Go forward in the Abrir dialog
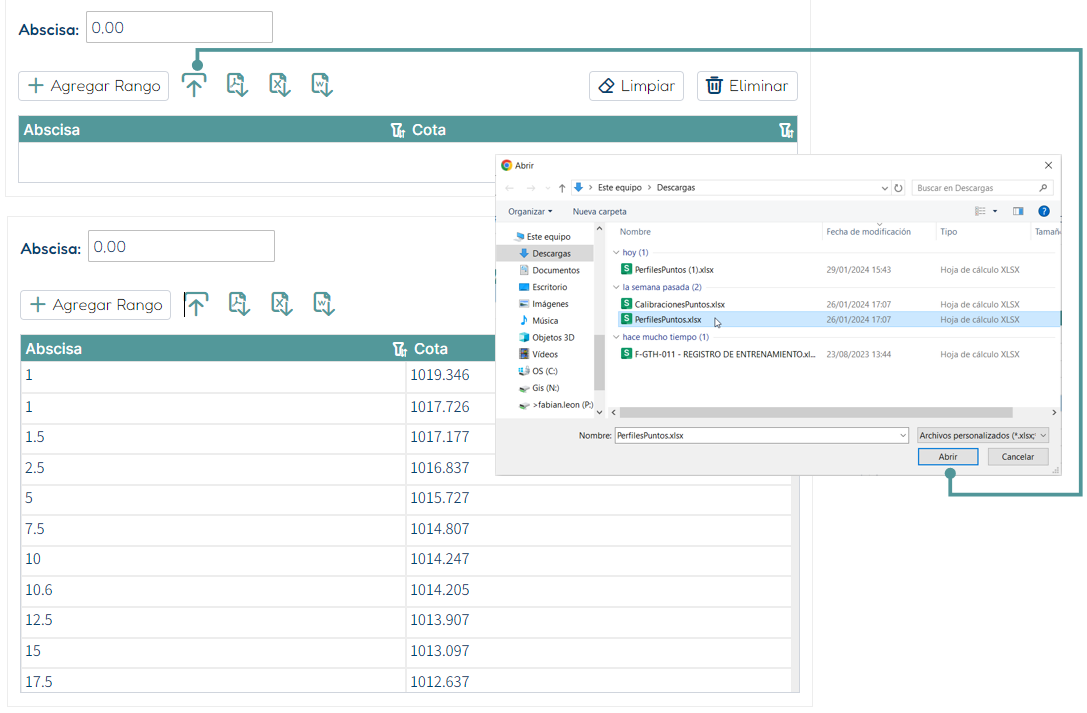 (530, 188)
